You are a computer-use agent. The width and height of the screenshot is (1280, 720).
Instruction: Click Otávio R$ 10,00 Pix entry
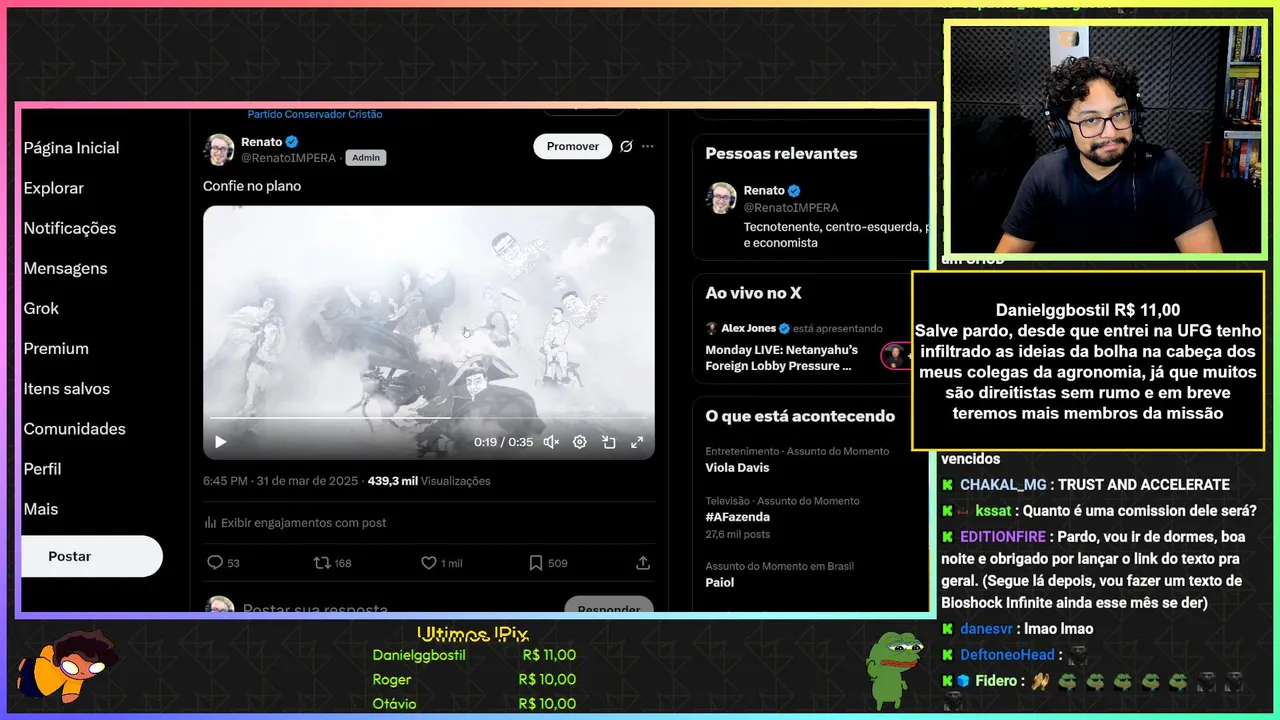pyautogui.click(x=474, y=704)
